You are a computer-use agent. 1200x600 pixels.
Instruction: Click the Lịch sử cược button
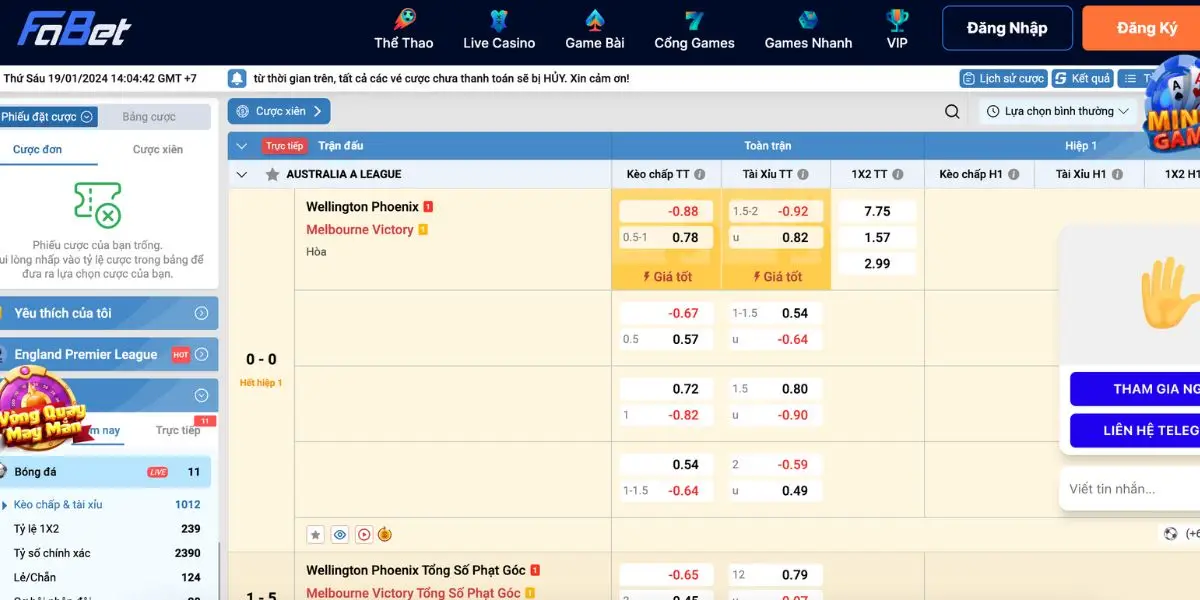point(1003,78)
